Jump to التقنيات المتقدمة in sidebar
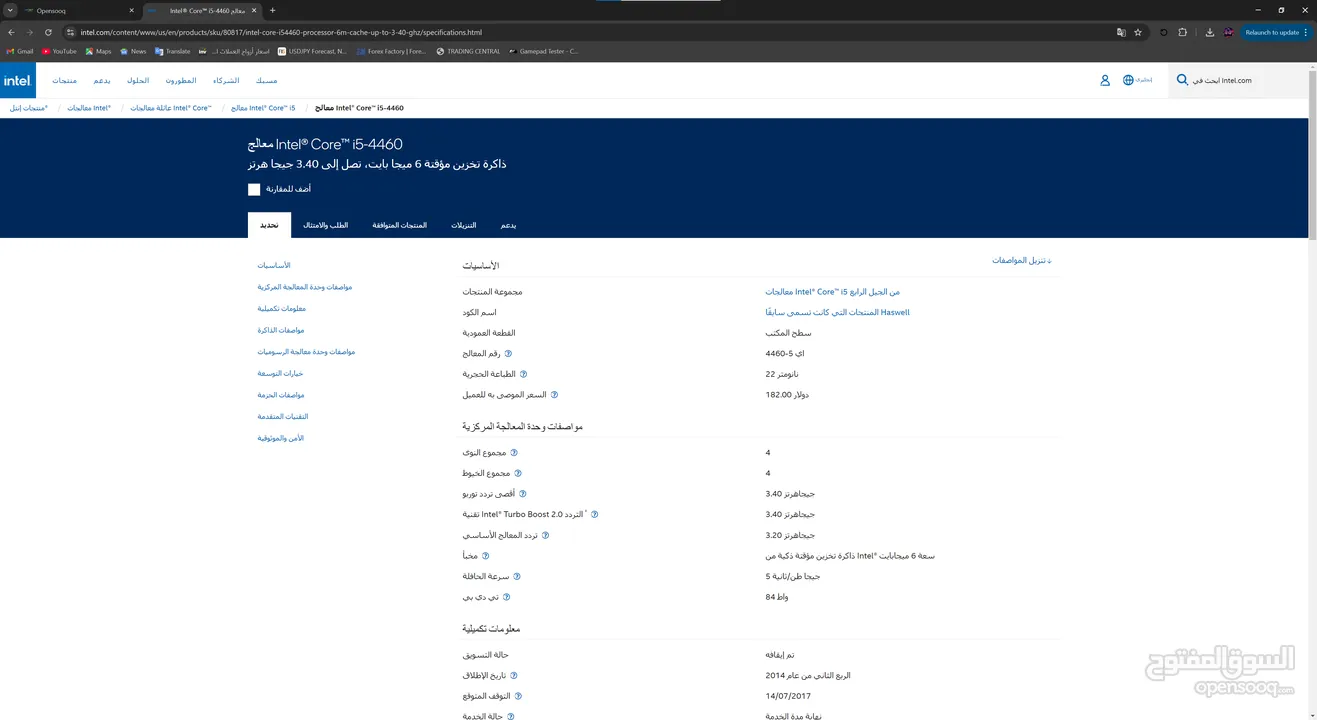 click(283, 416)
